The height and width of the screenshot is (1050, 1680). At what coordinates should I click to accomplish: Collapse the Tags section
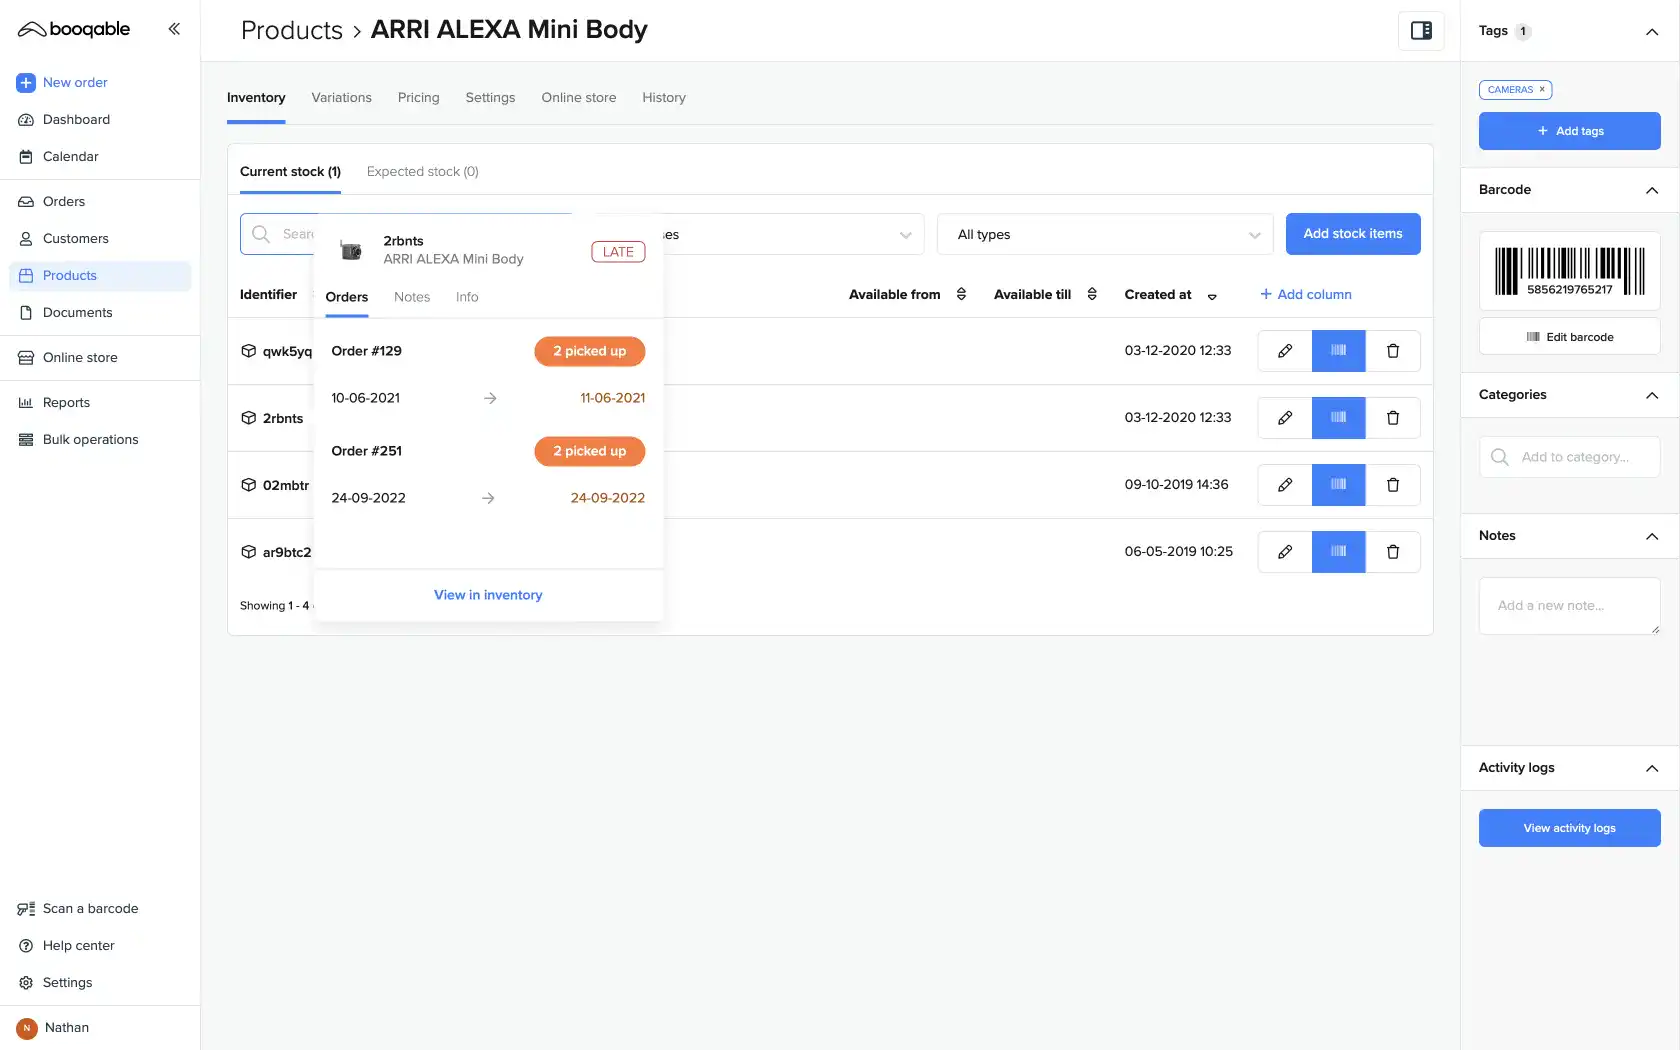(1652, 32)
